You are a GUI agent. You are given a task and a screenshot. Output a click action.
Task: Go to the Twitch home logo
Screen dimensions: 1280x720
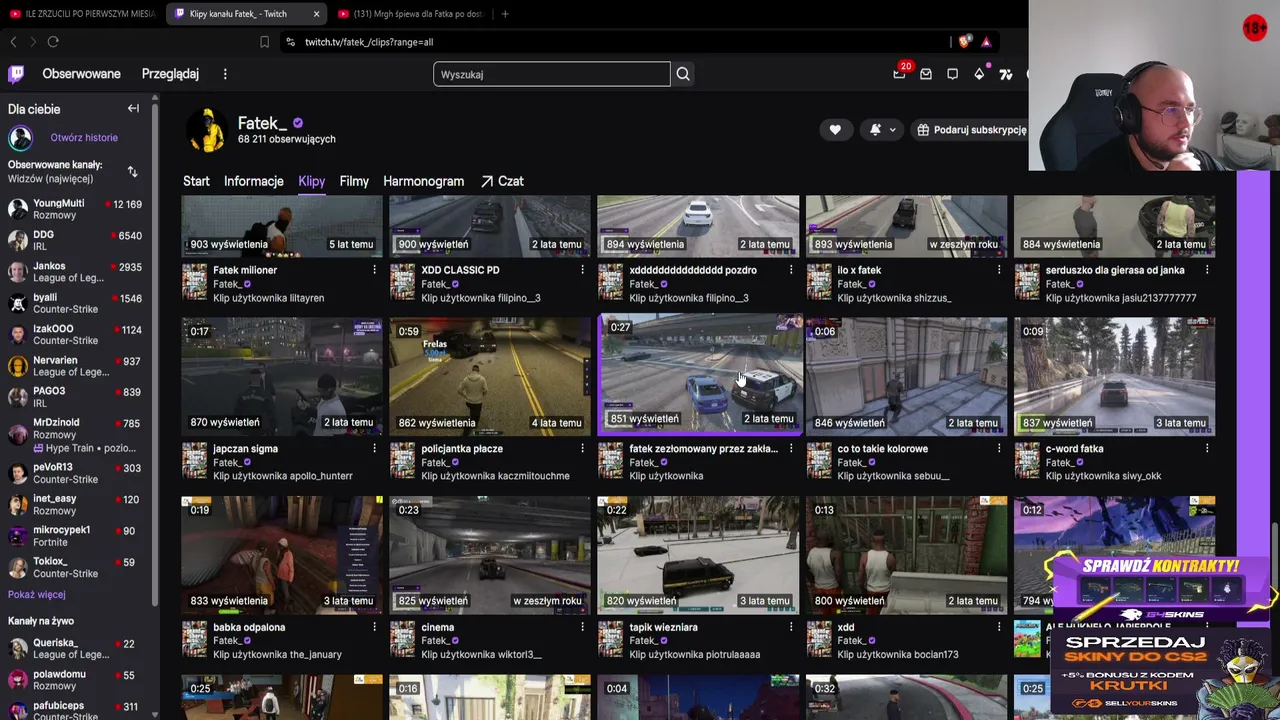(x=16, y=74)
